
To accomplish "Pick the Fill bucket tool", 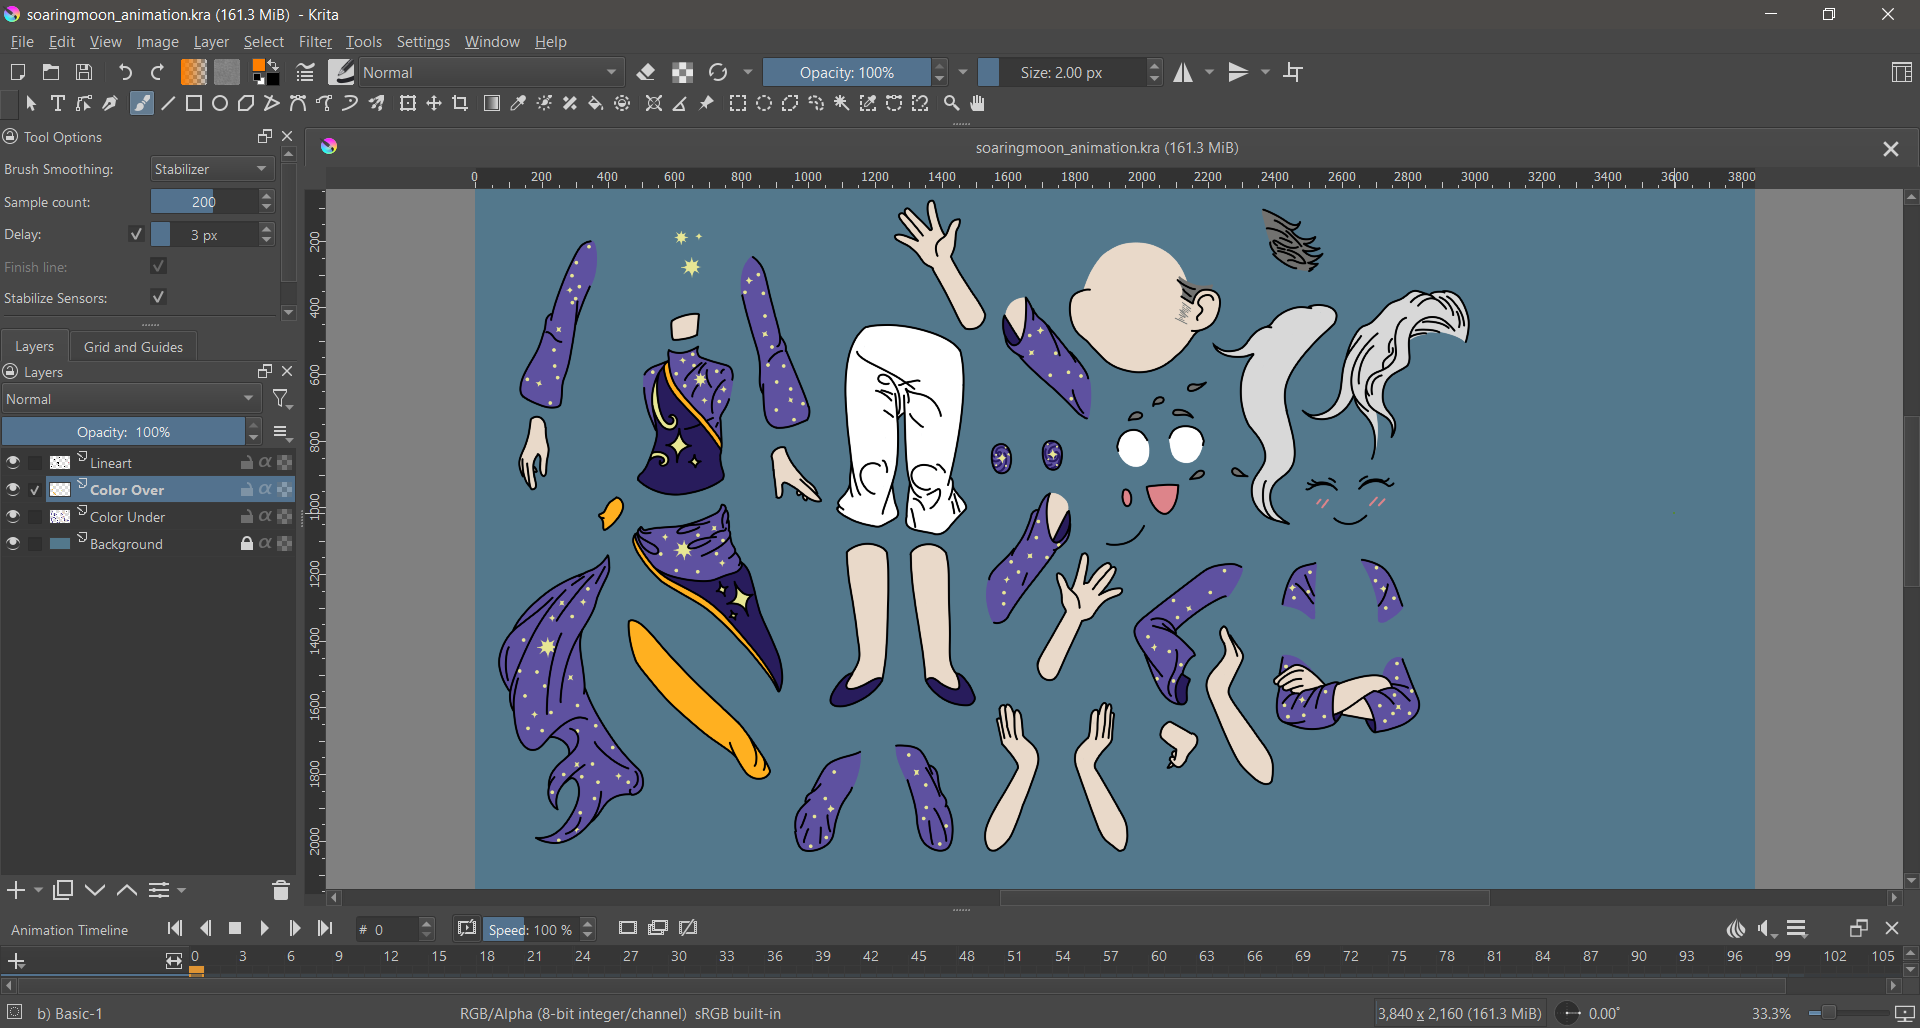I will (596, 103).
